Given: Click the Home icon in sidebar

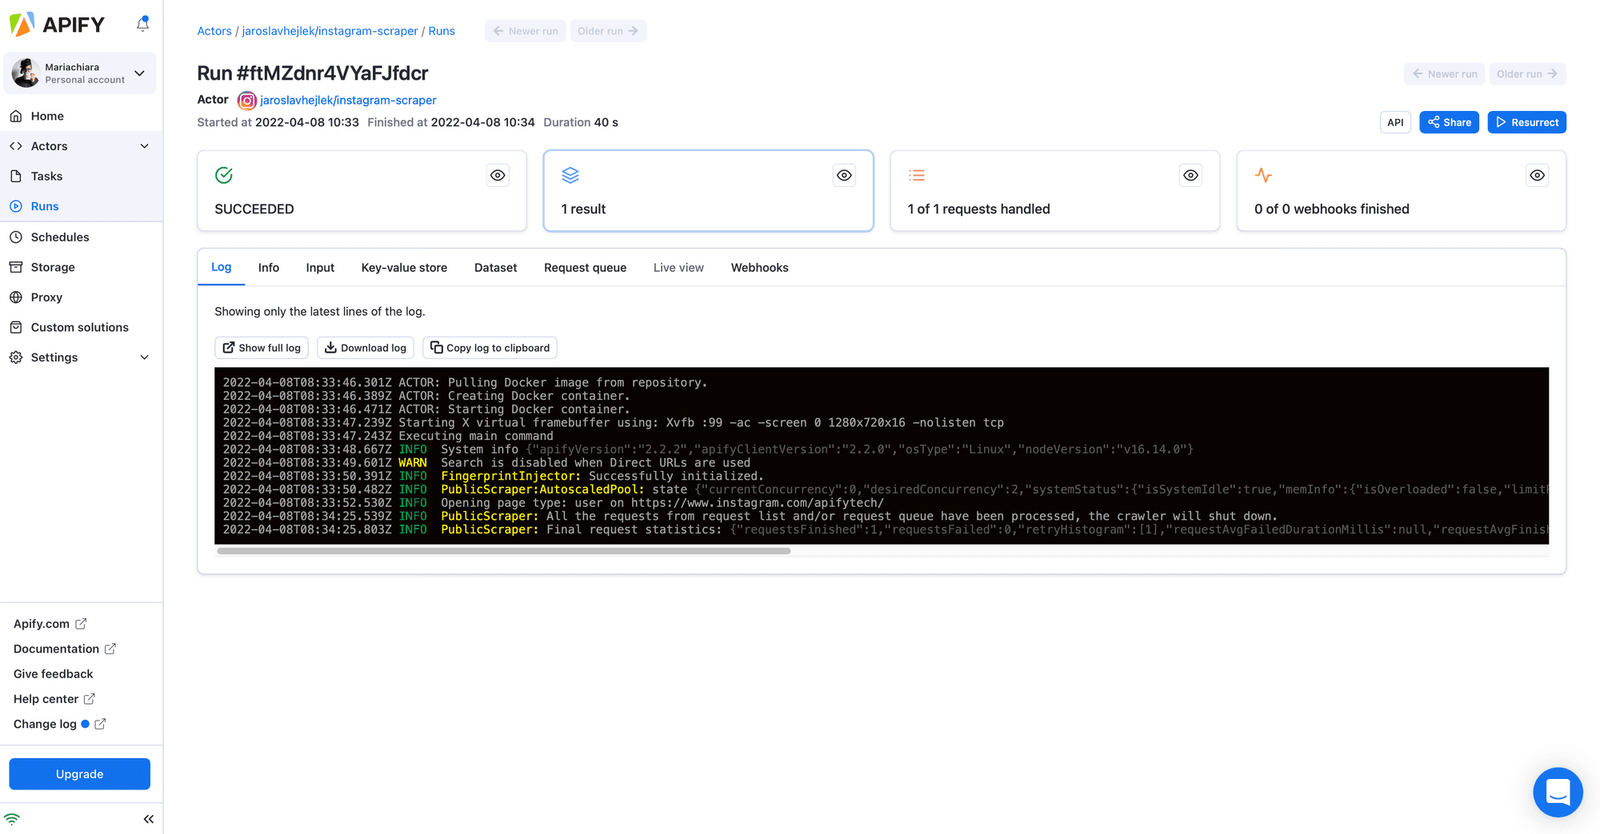Looking at the screenshot, I should pyautogui.click(x=16, y=116).
